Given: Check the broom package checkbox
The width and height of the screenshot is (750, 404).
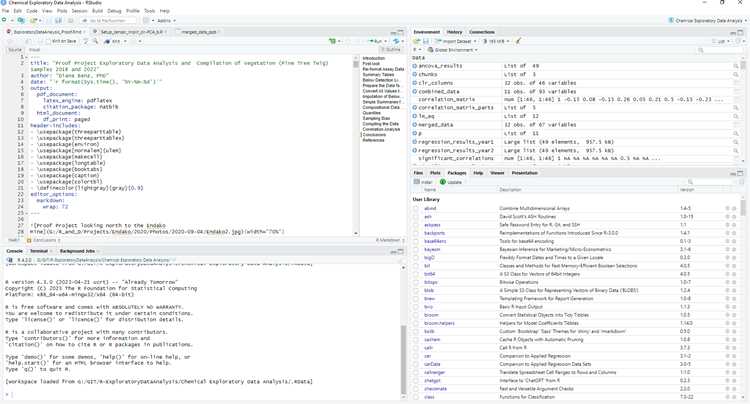Looking at the screenshot, I should [x=416, y=315].
